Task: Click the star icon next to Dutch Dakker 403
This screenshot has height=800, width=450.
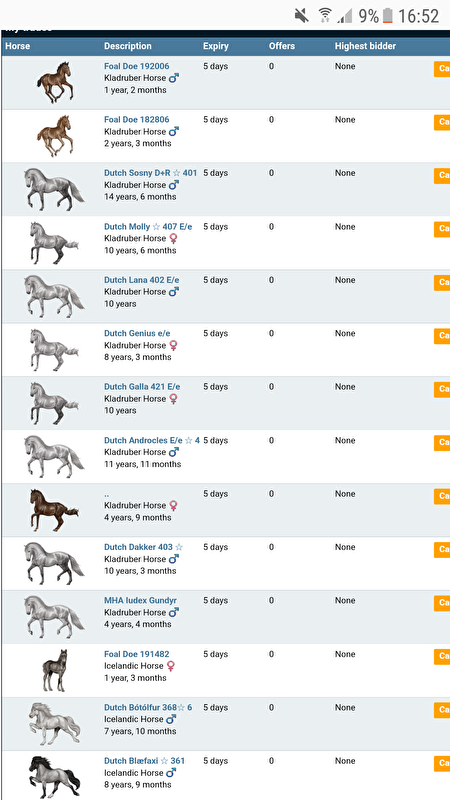Action: (x=179, y=547)
